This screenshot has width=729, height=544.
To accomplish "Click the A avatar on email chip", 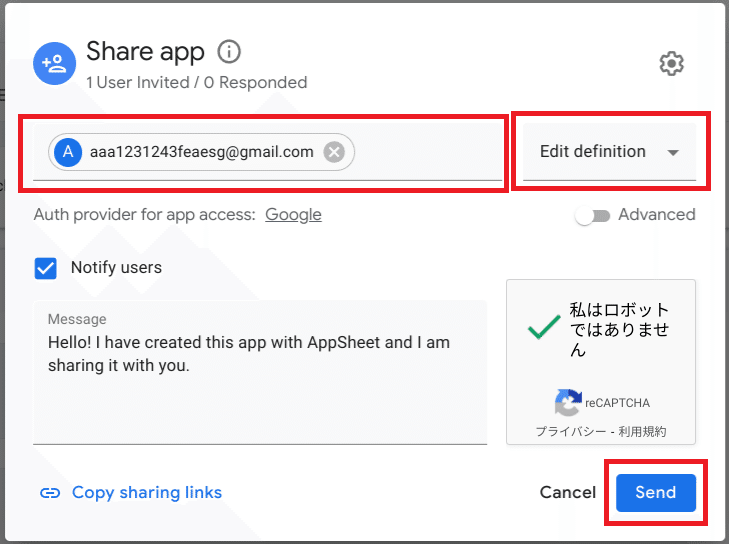I will (x=68, y=152).
